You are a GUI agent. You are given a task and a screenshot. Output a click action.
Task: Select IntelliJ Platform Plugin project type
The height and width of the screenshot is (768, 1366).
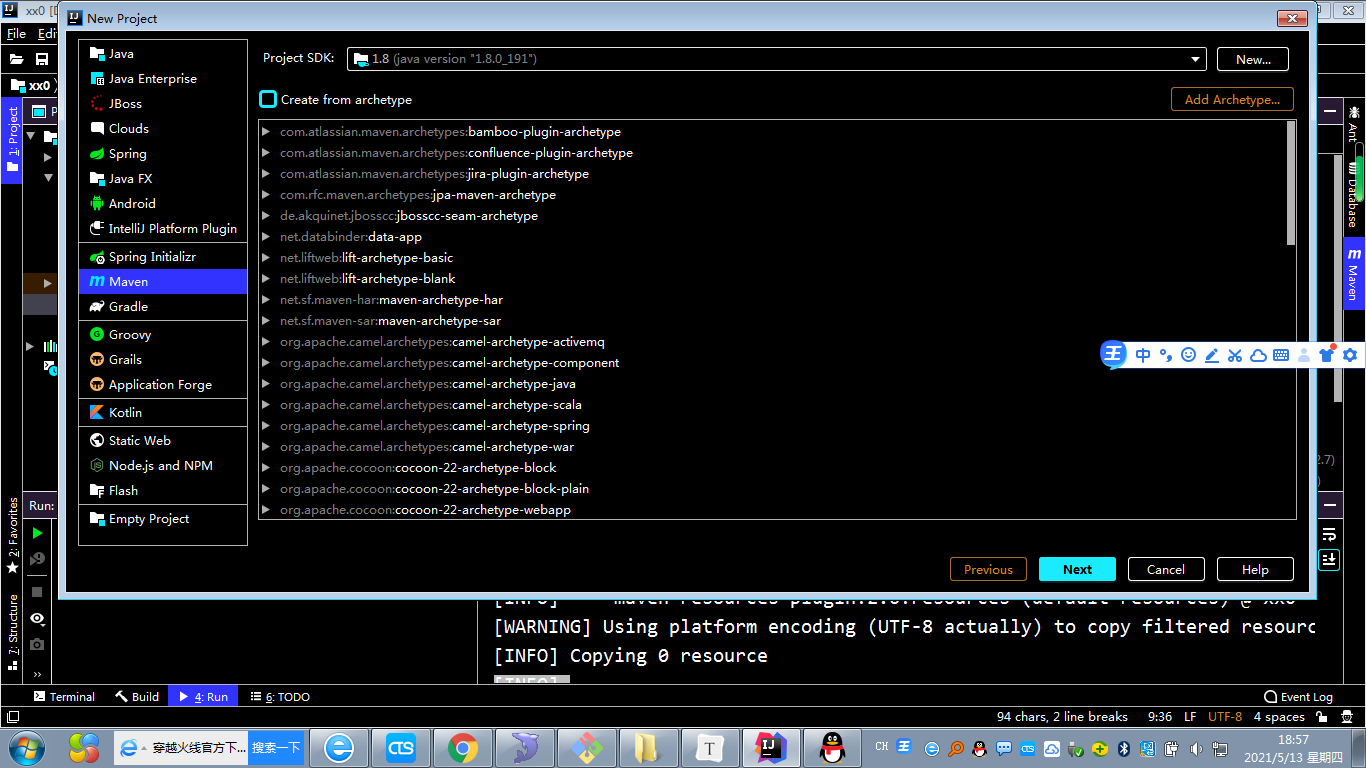tap(162, 229)
